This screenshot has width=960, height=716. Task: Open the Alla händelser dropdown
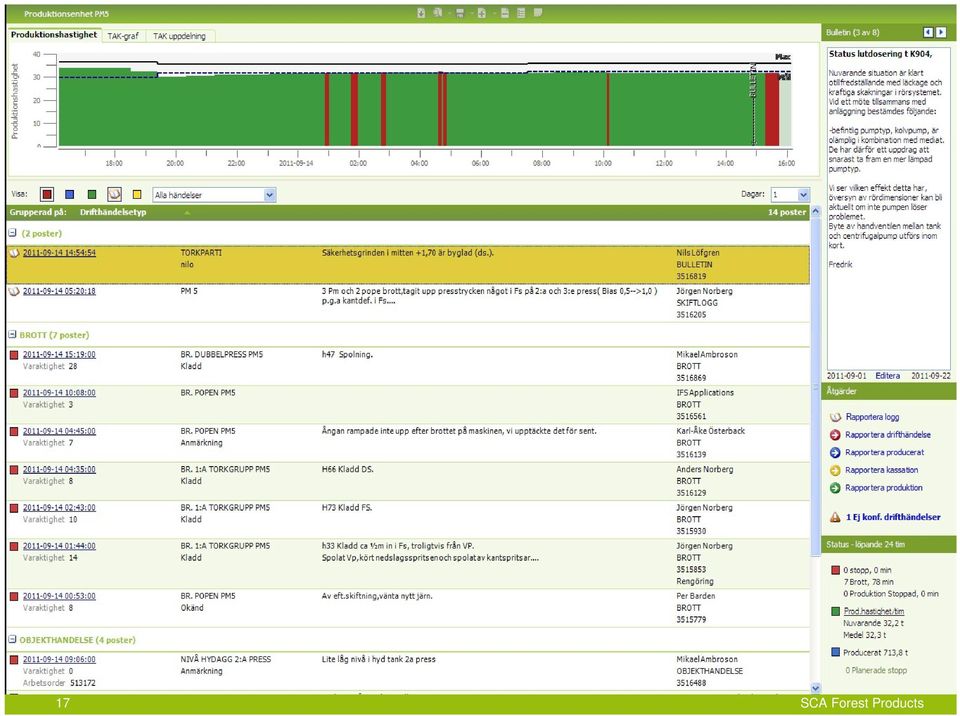coord(214,195)
